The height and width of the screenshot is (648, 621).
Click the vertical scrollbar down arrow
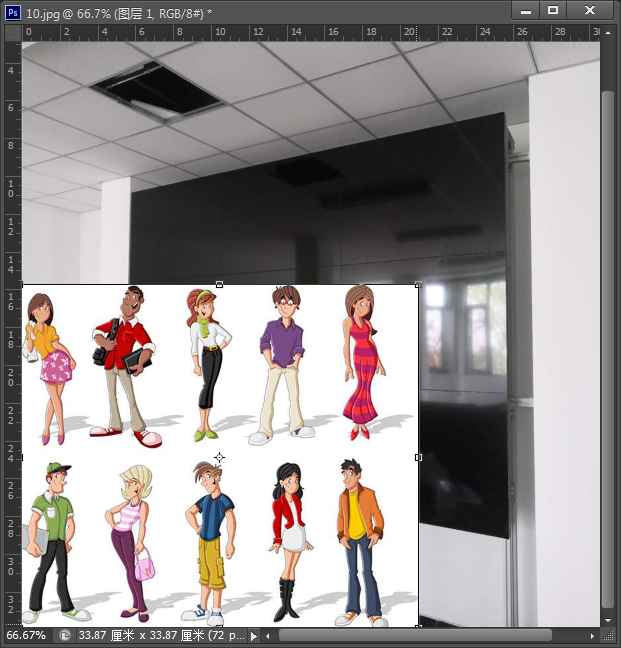[x=608, y=620]
